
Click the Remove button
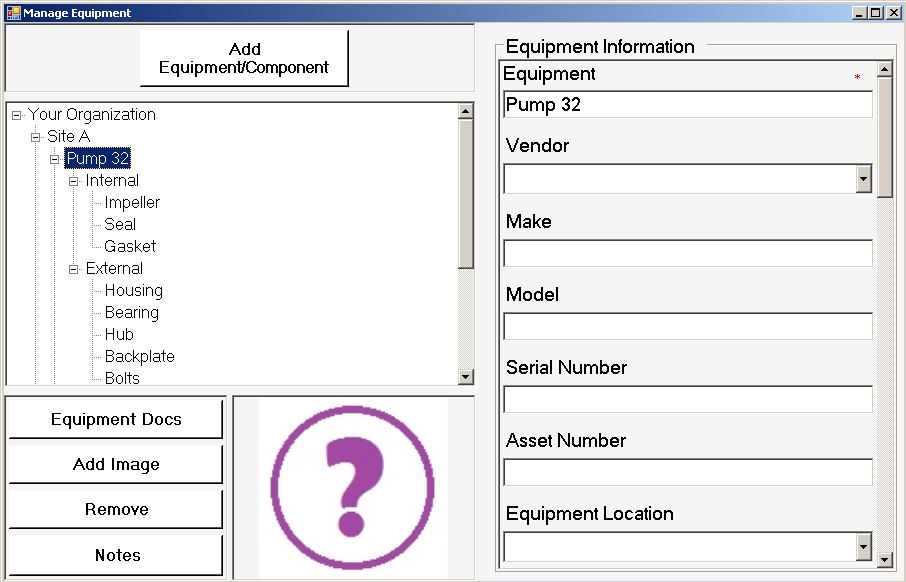pos(116,510)
